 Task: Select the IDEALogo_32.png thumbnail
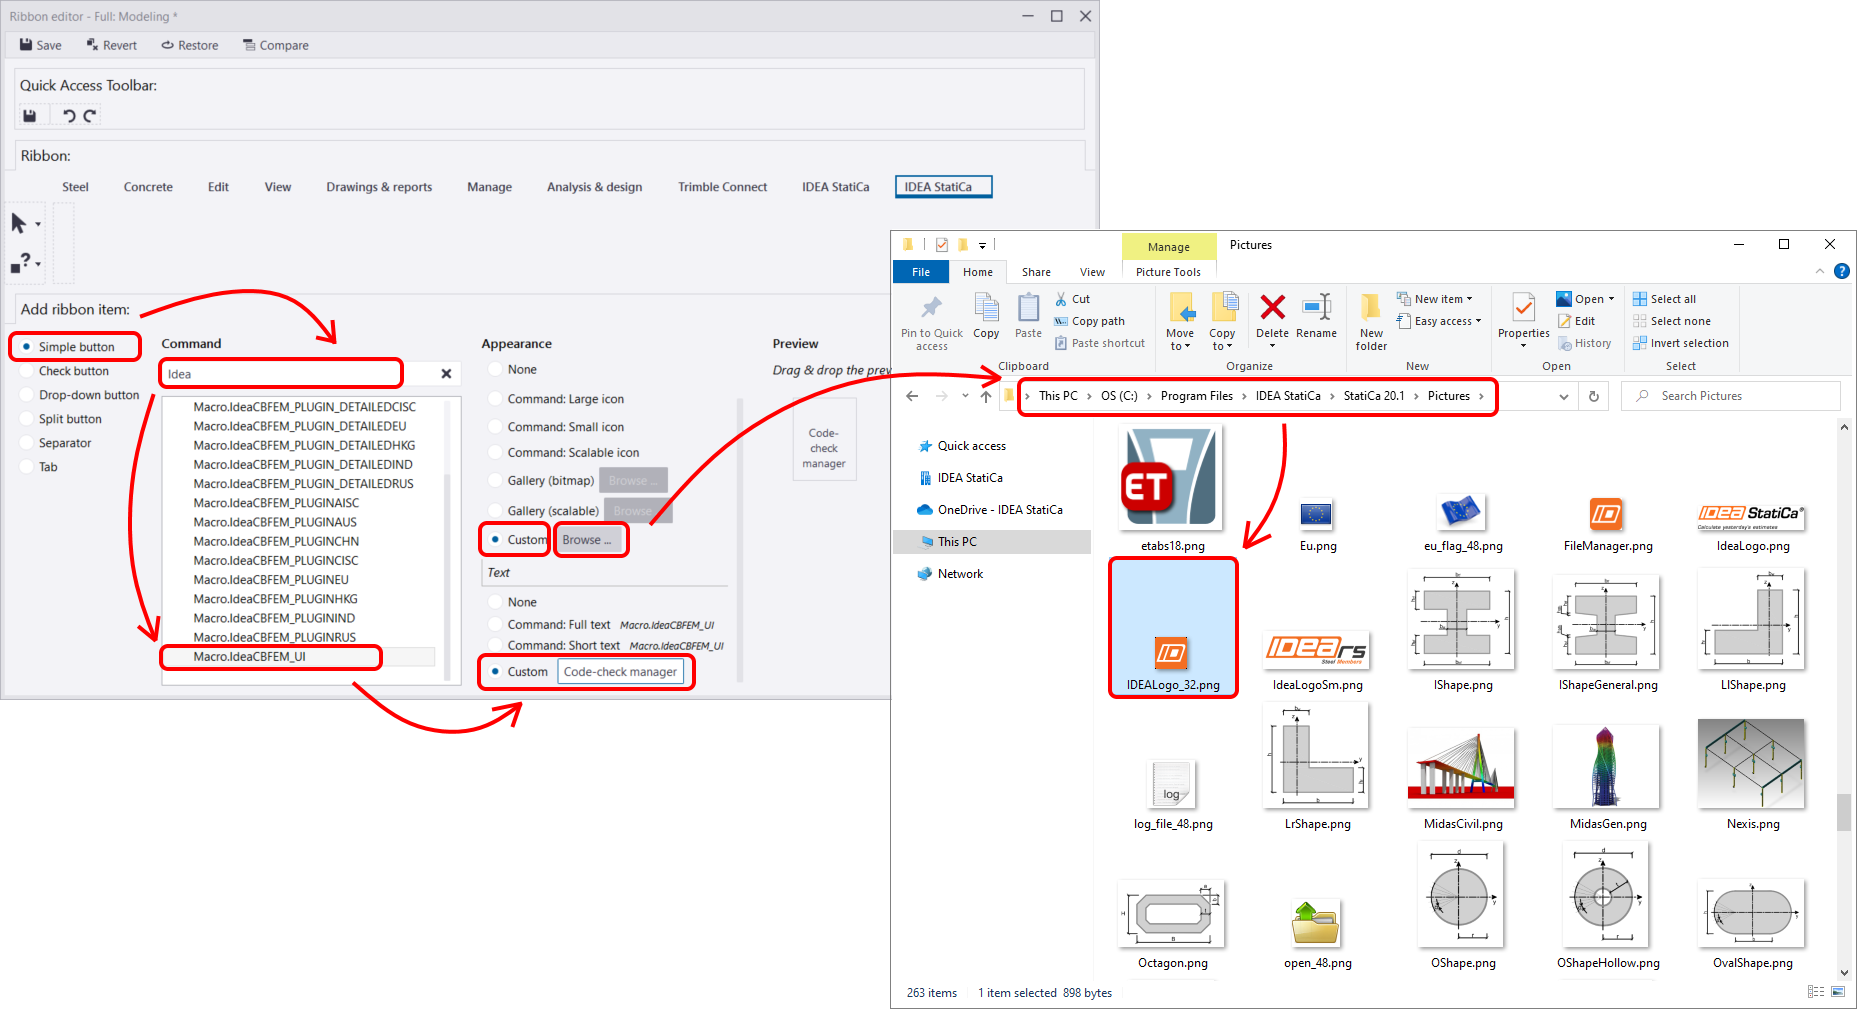(1173, 627)
